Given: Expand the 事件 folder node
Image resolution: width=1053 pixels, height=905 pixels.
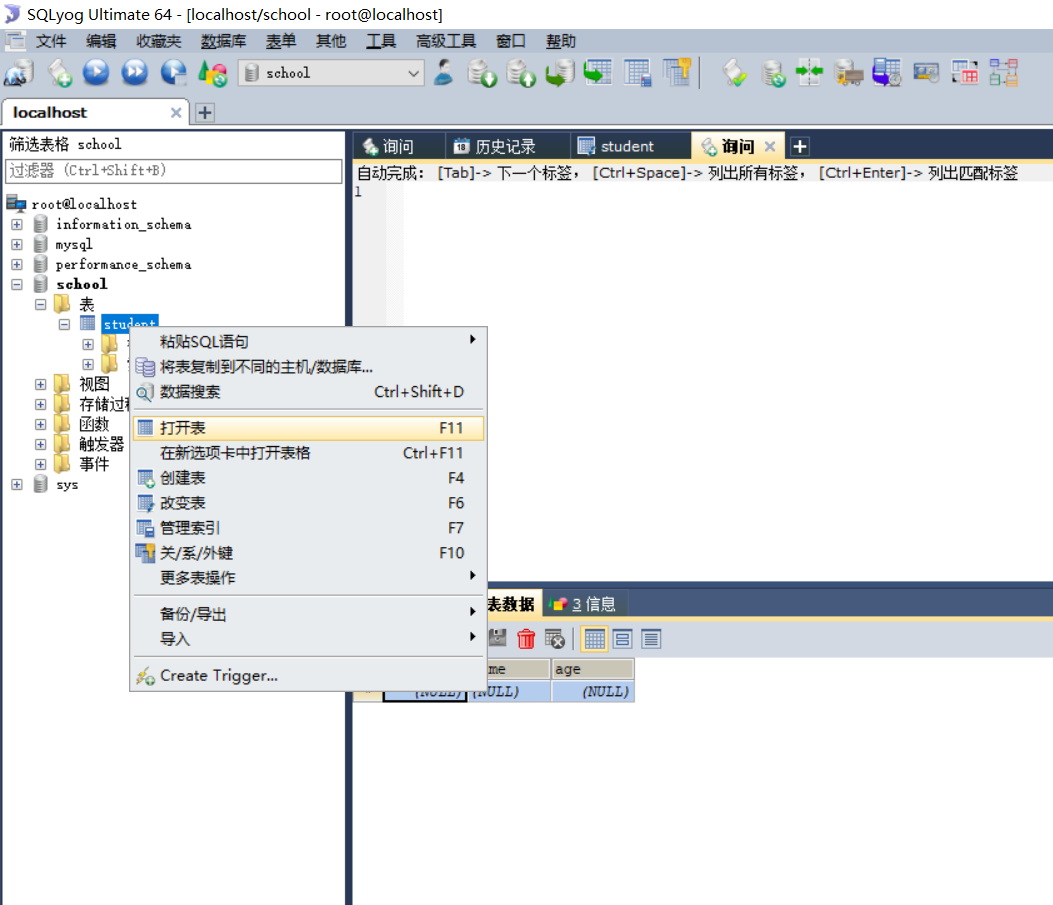Looking at the screenshot, I should coord(40,465).
